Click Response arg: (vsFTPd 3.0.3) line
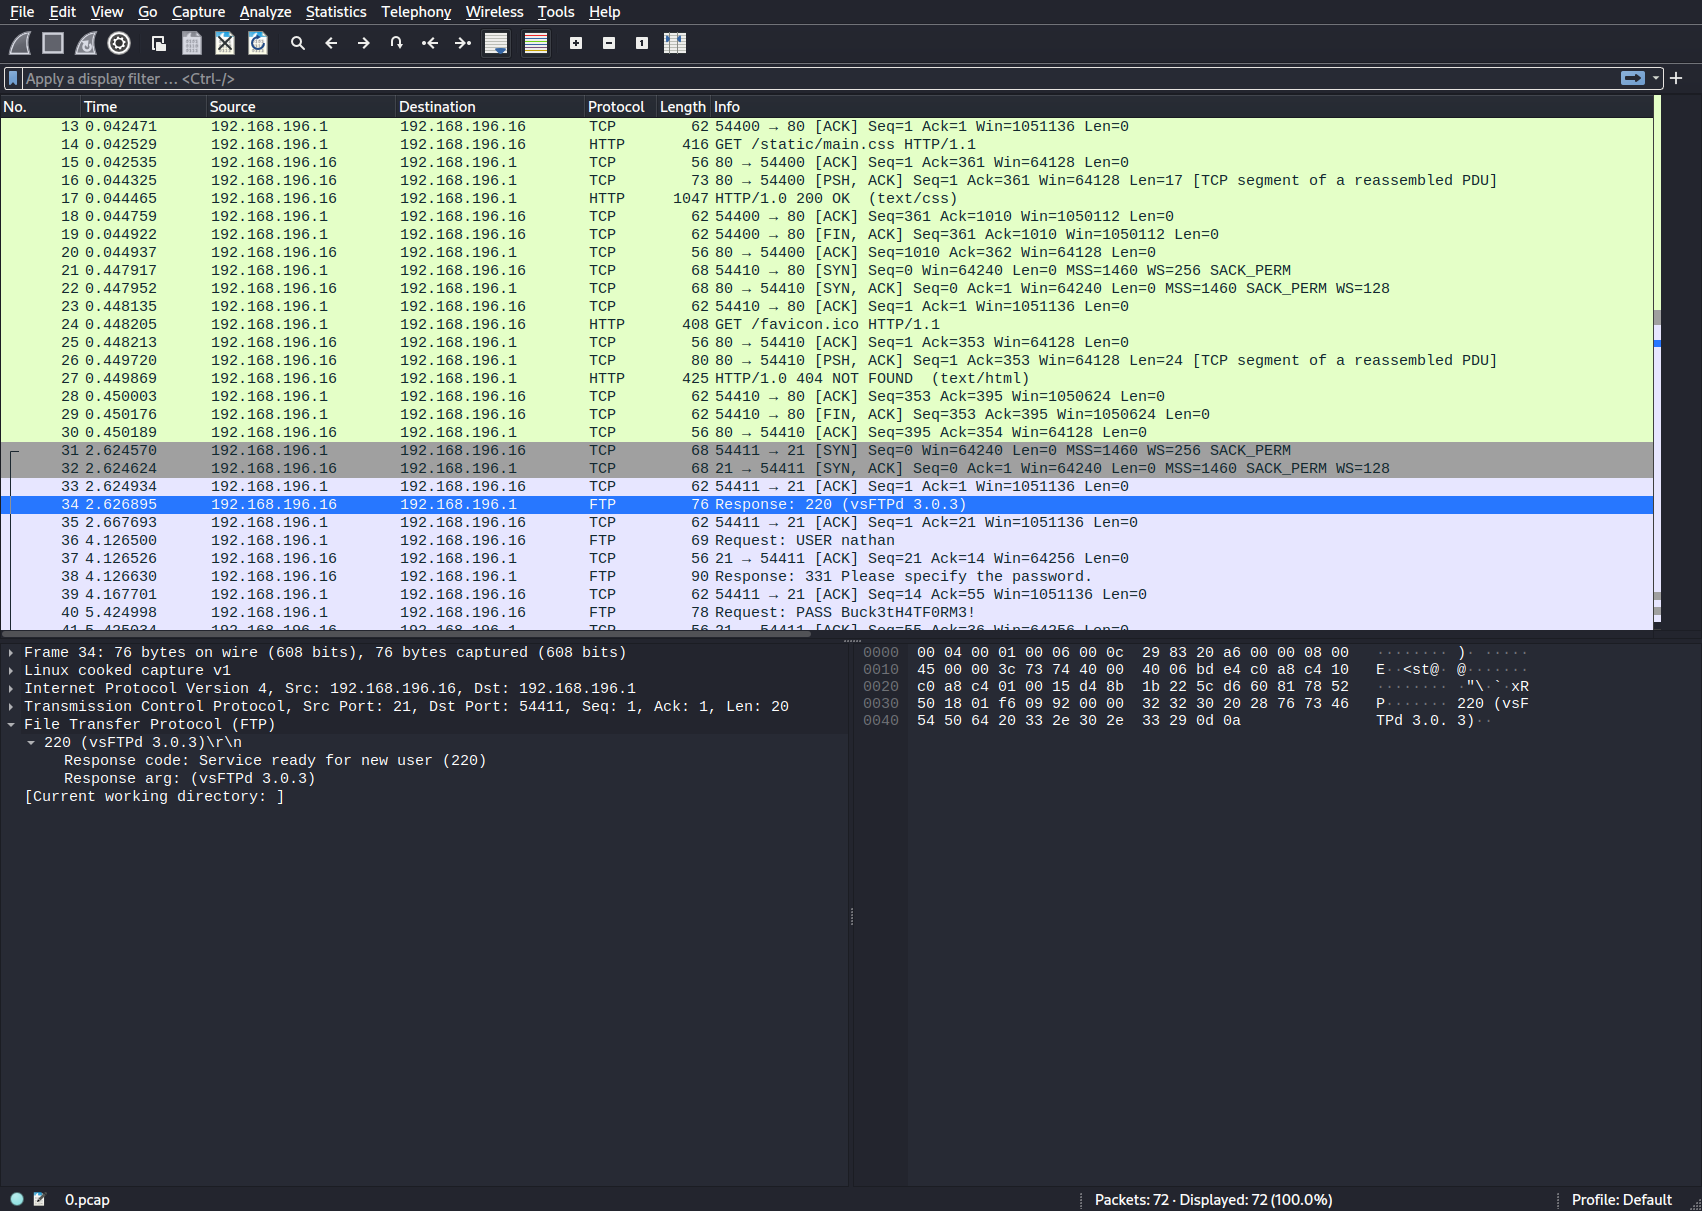The height and width of the screenshot is (1211, 1702). pyautogui.click(x=190, y=779)
